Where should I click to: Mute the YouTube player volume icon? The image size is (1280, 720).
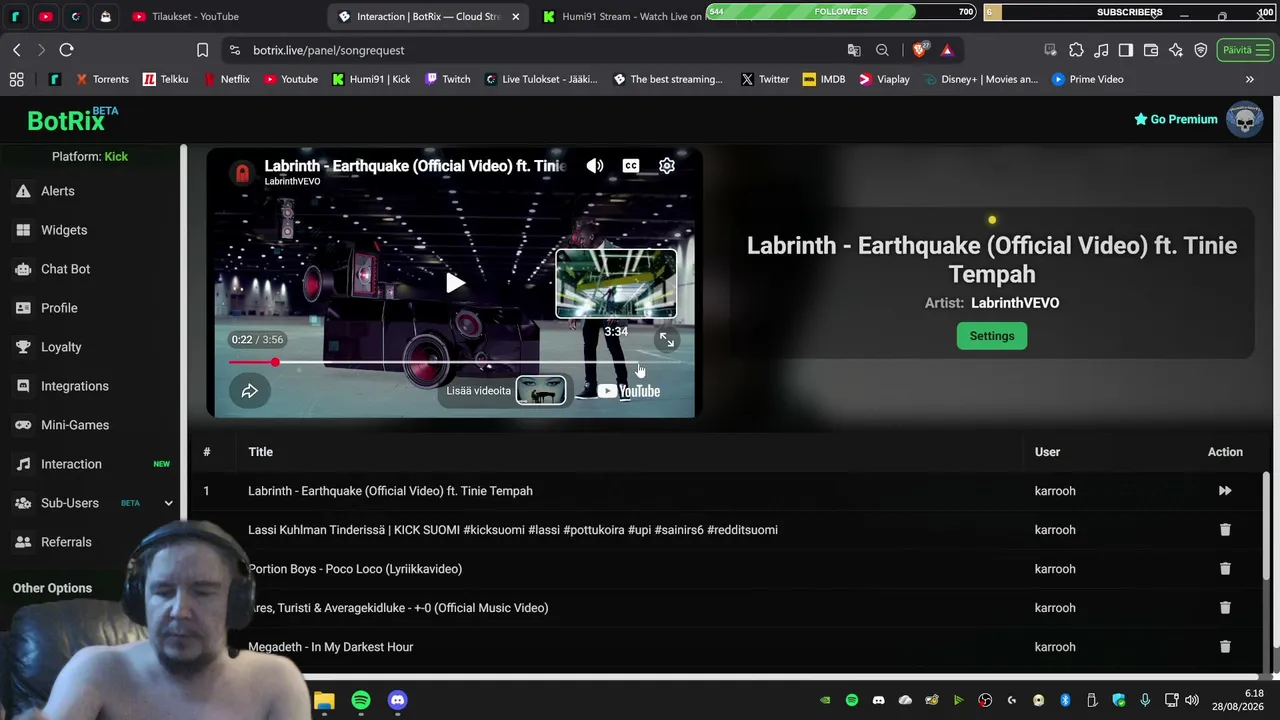coord(595,166)
